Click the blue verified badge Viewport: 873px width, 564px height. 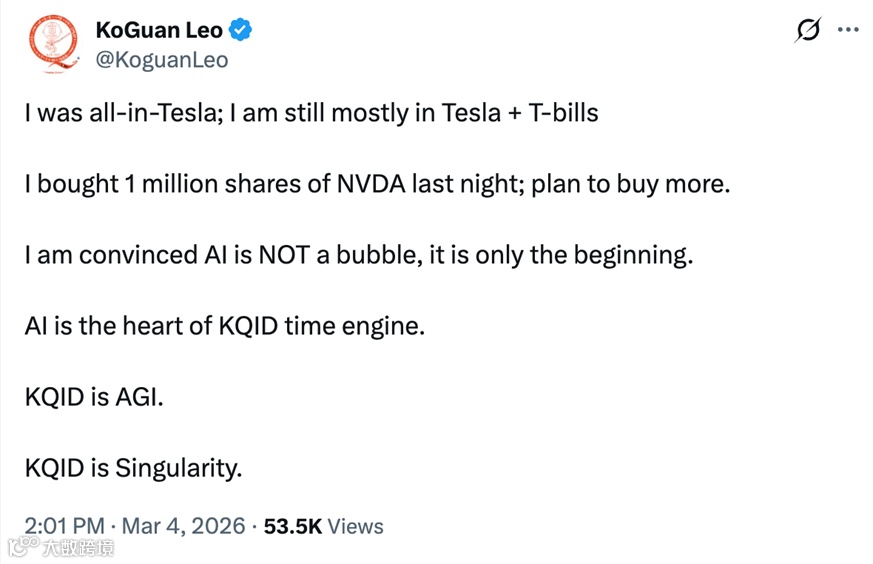[241, 31]
